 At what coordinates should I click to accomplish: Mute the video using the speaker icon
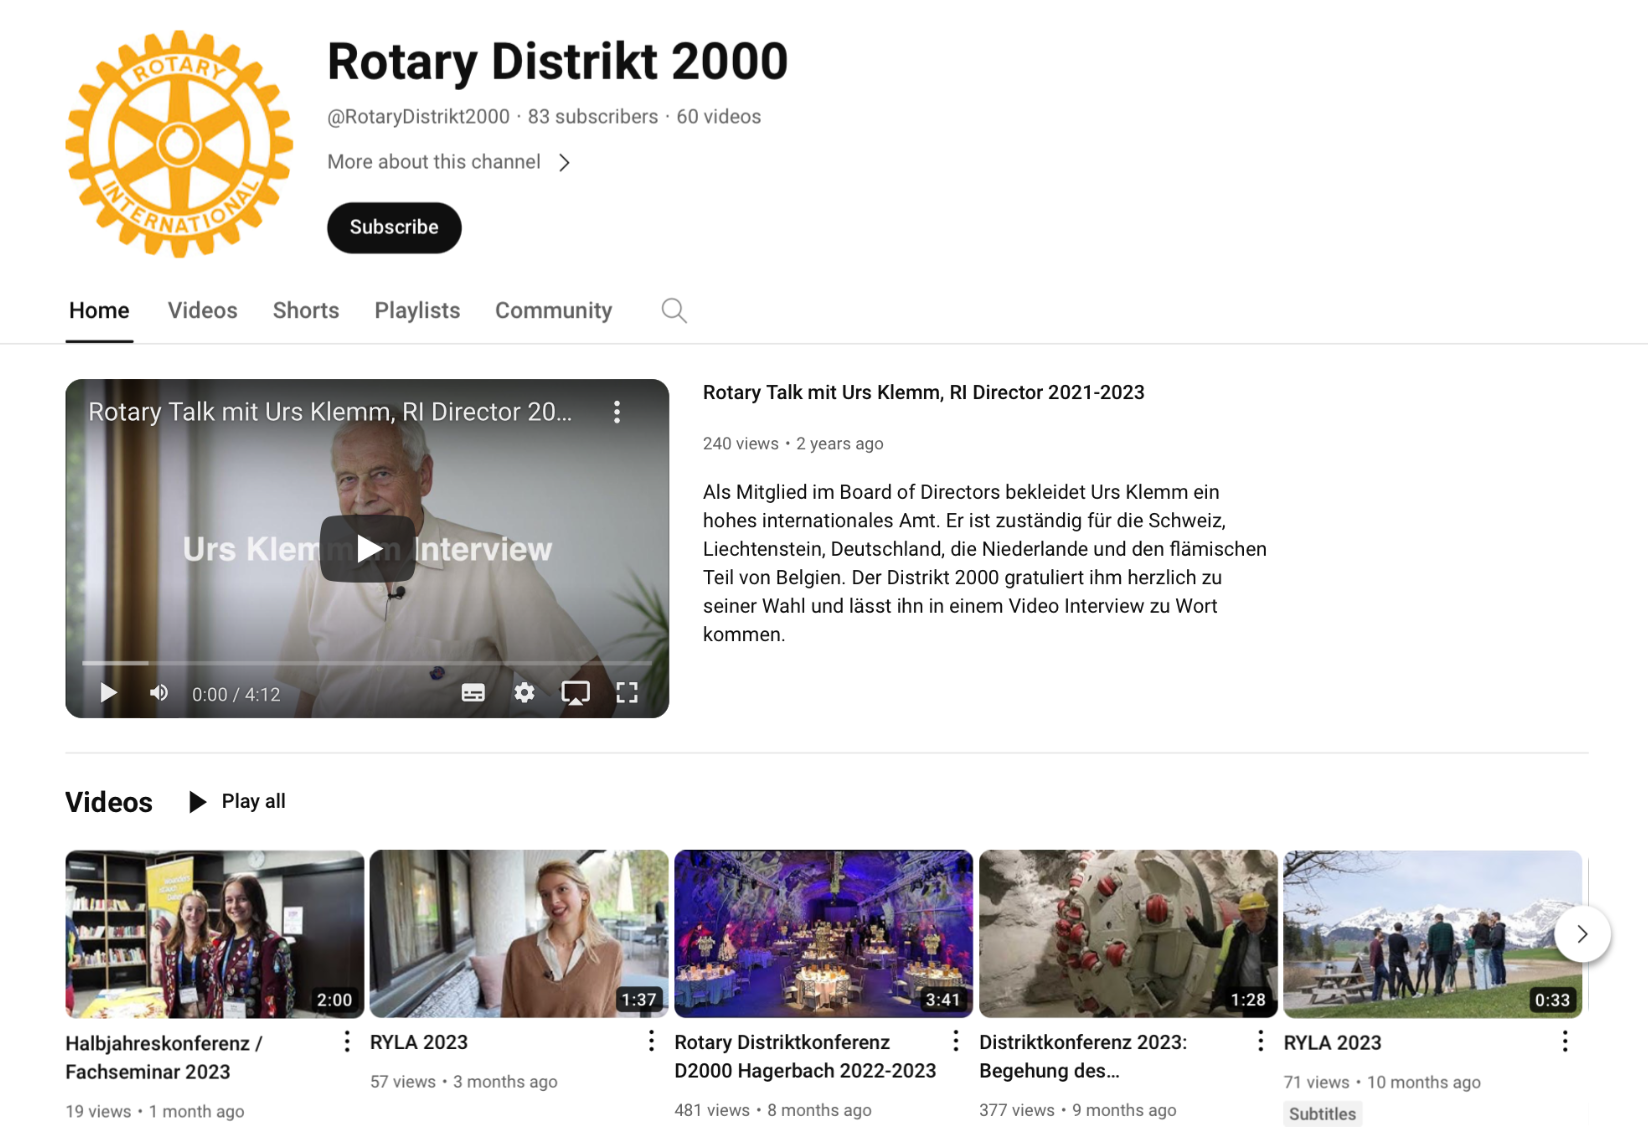(x=159, y=693)
